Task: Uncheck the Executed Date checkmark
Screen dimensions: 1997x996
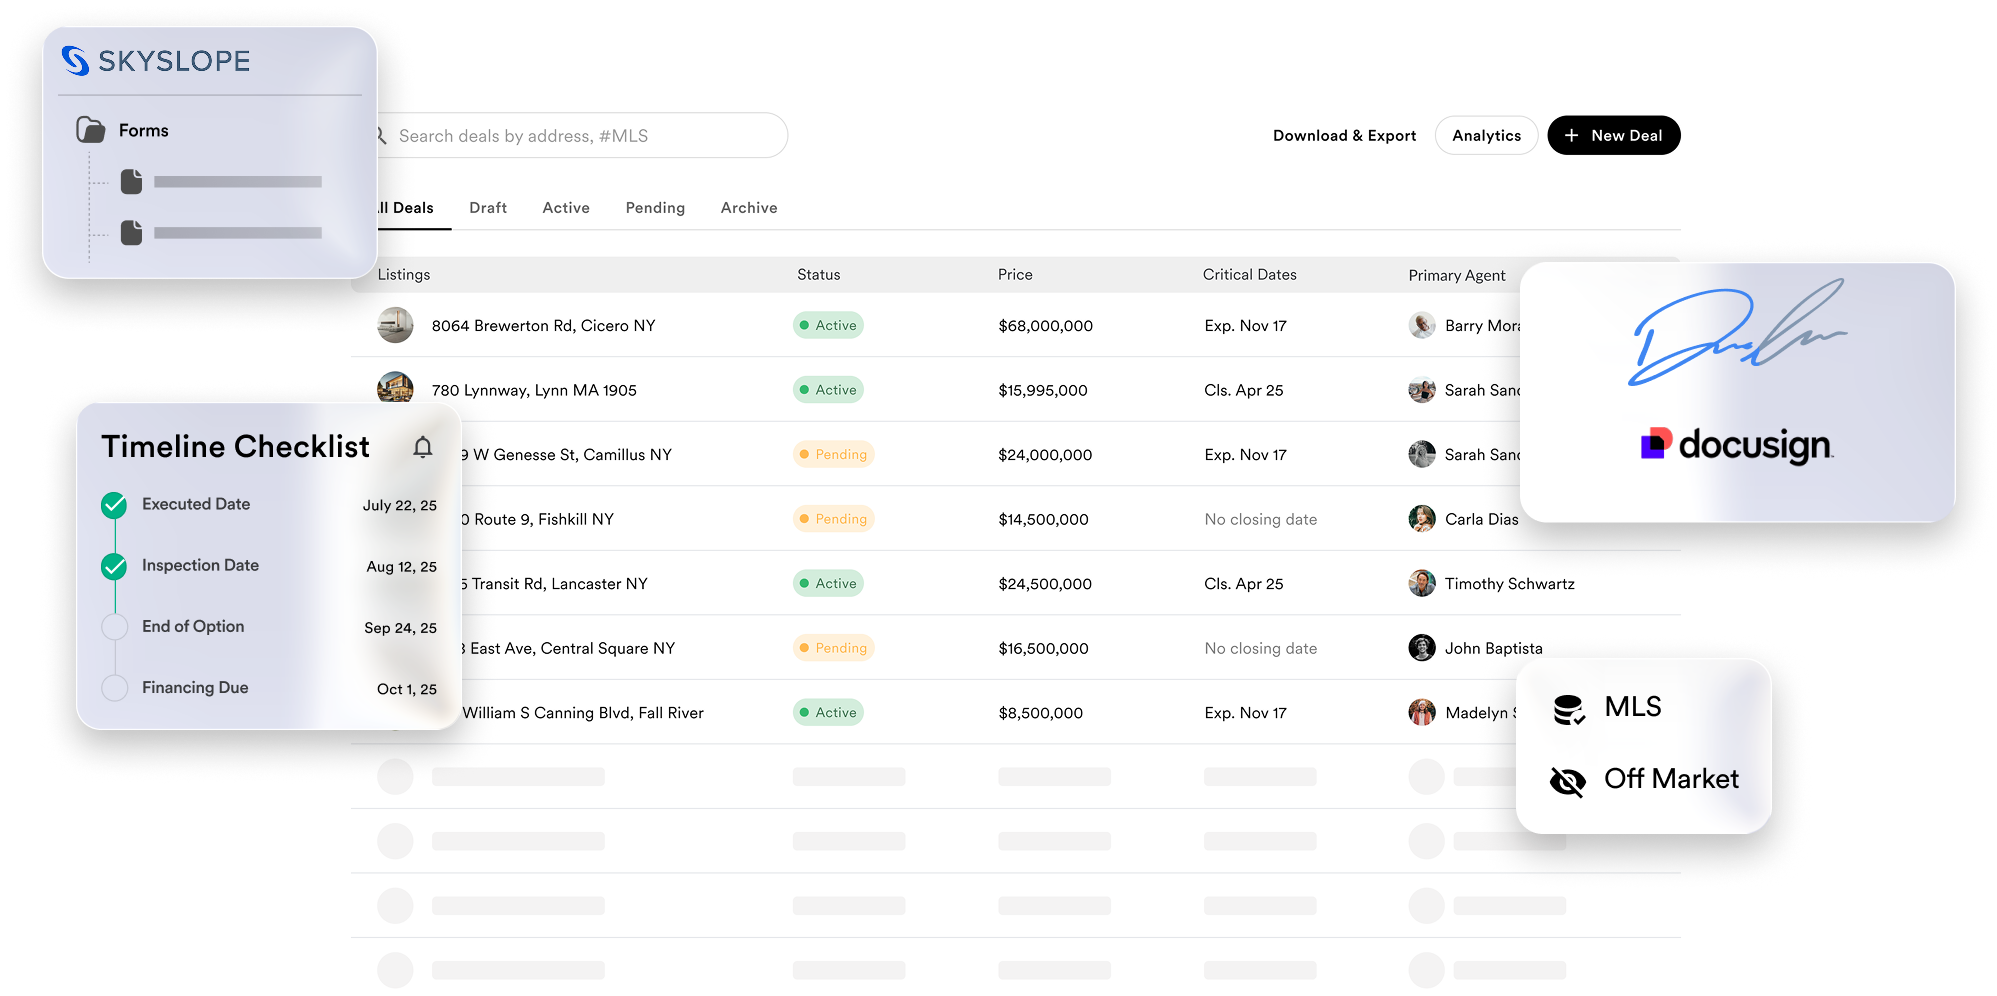Action: pos(113,504)
